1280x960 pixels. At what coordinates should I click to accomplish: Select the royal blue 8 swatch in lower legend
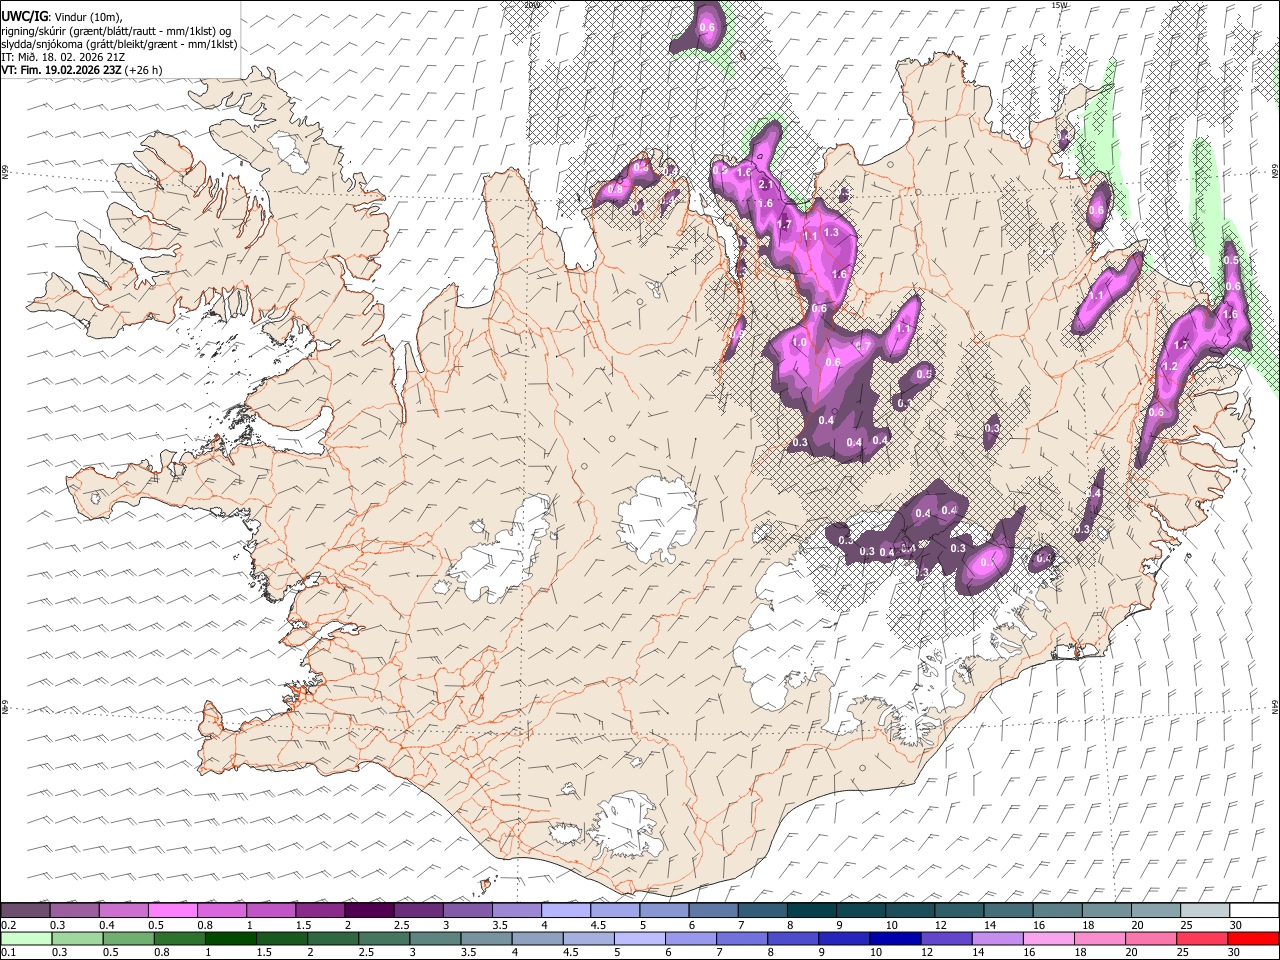coord(793,938)
